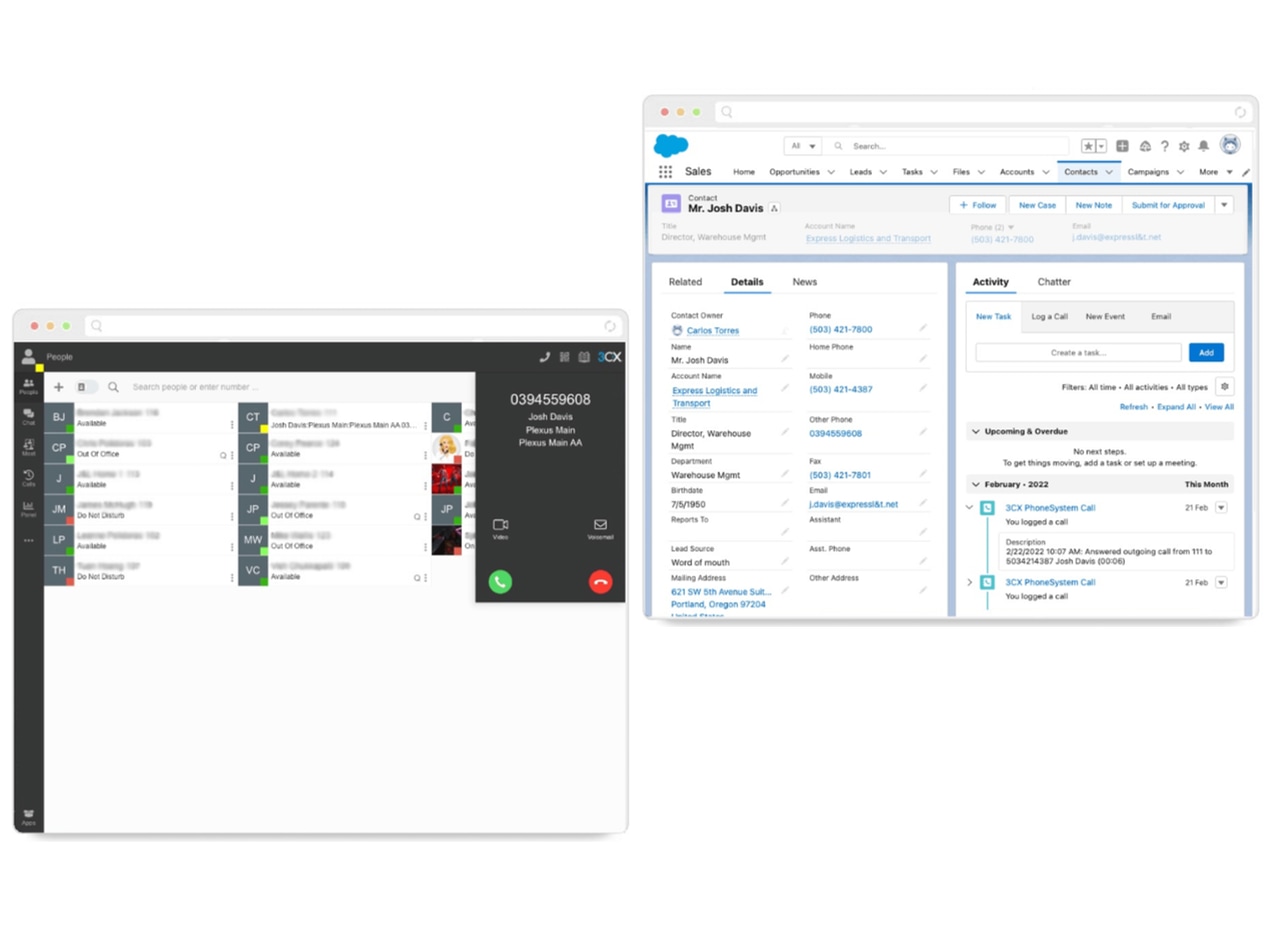Open voicemail from the call panel
The image size is (1280, 928).
click(600, 527)
